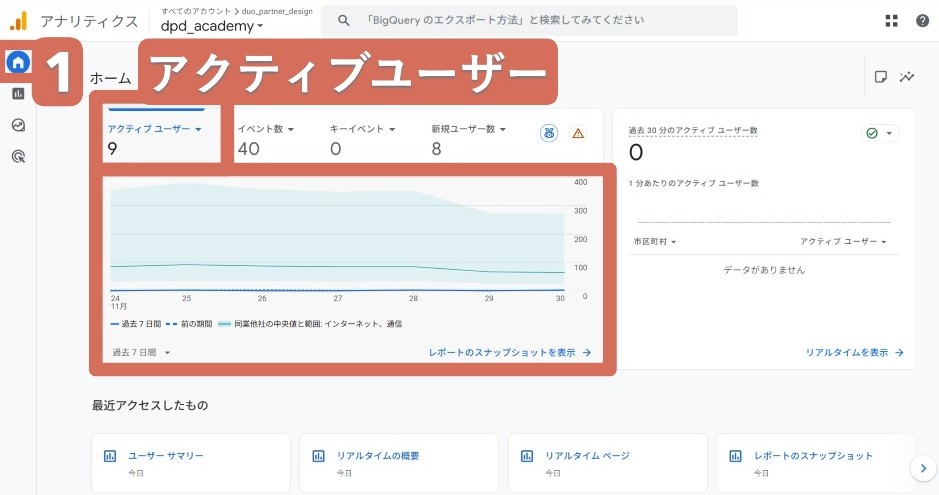
Task: Open the Reports bar chart icon
Action: (x=18, y=94)
